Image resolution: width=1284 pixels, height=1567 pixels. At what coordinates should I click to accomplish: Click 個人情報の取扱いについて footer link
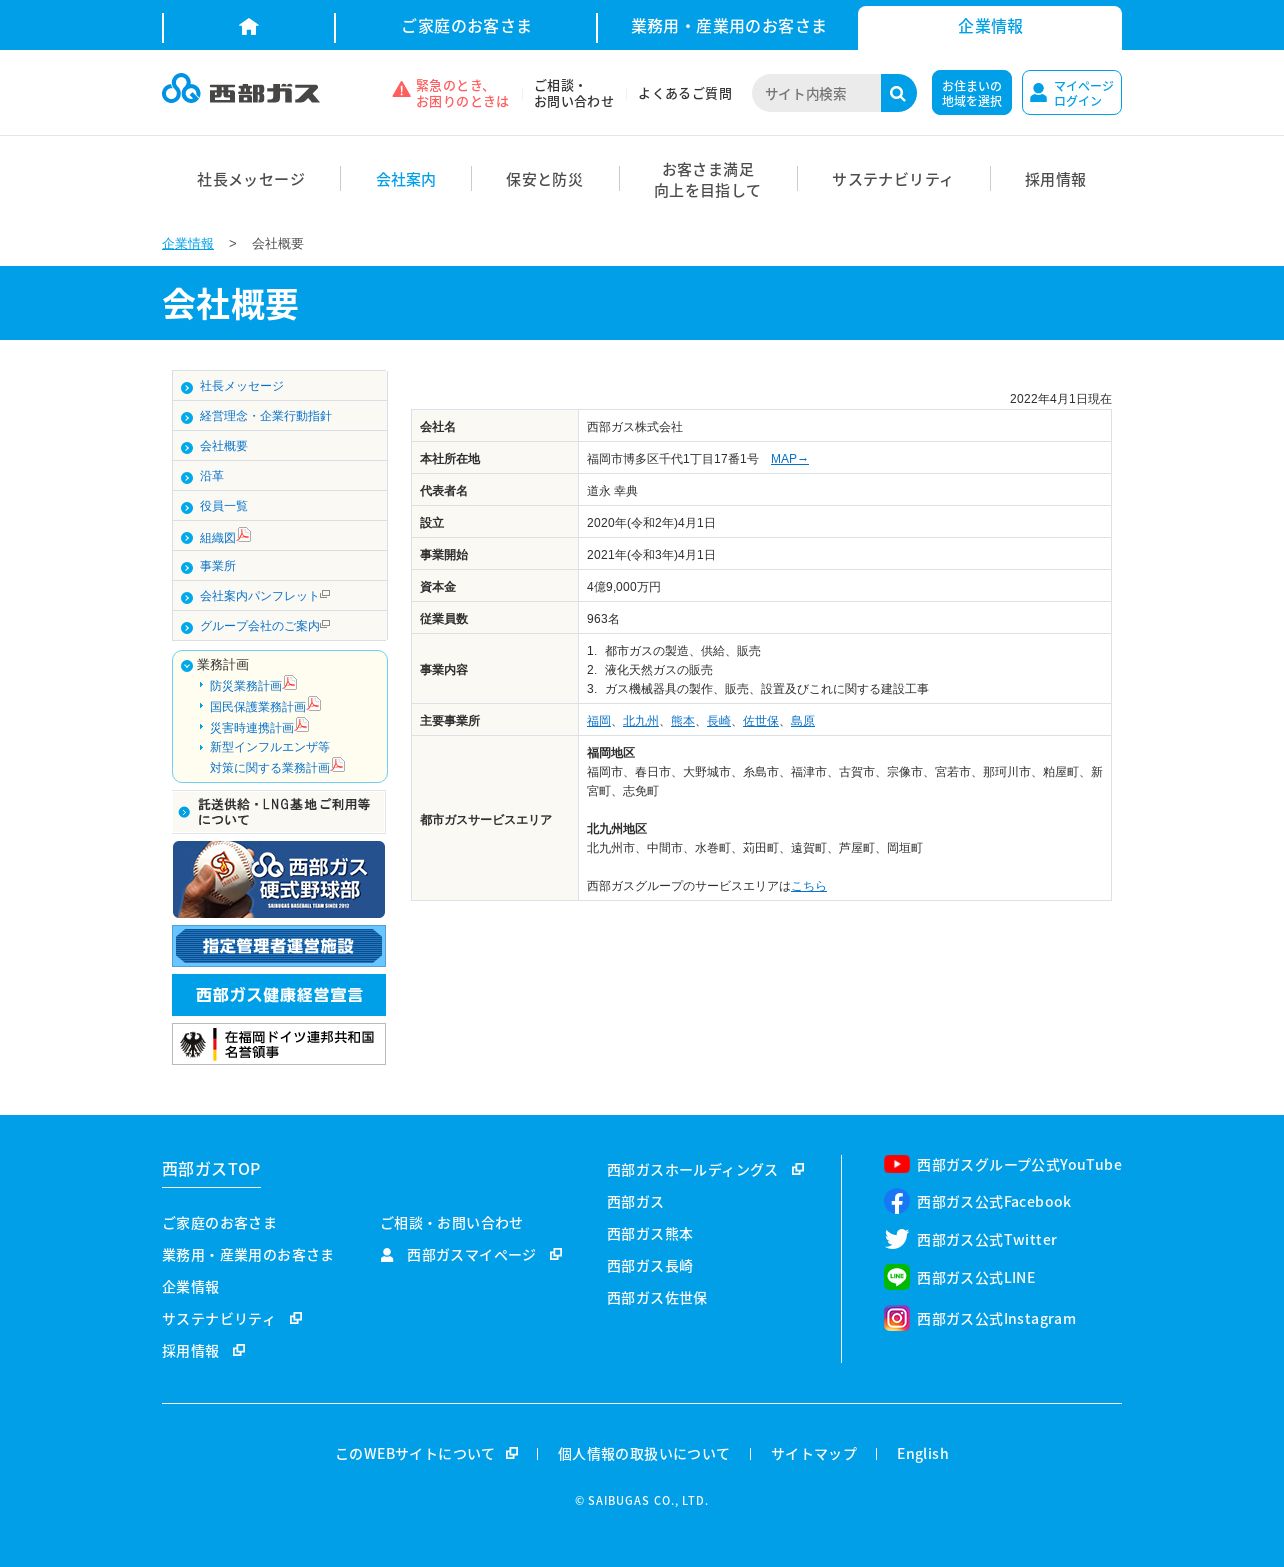pyautogui.click(x=644, y=1453)
